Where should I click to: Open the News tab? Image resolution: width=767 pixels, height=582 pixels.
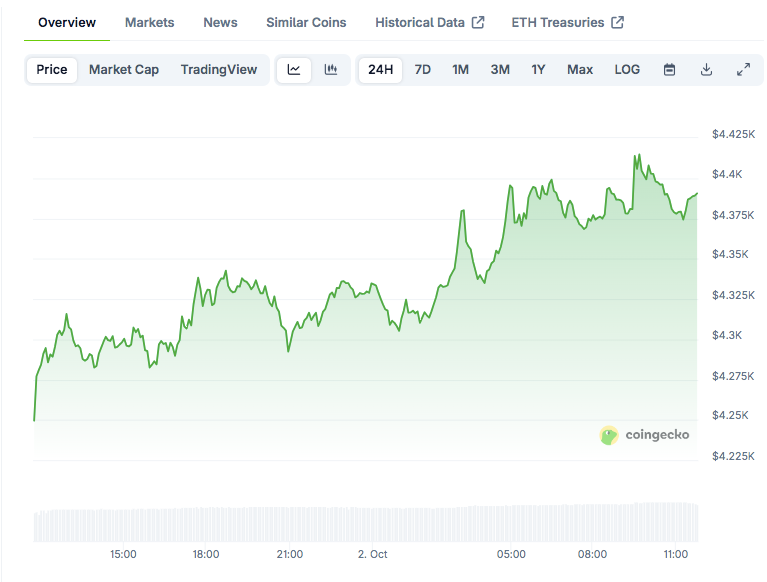[220, 22]
